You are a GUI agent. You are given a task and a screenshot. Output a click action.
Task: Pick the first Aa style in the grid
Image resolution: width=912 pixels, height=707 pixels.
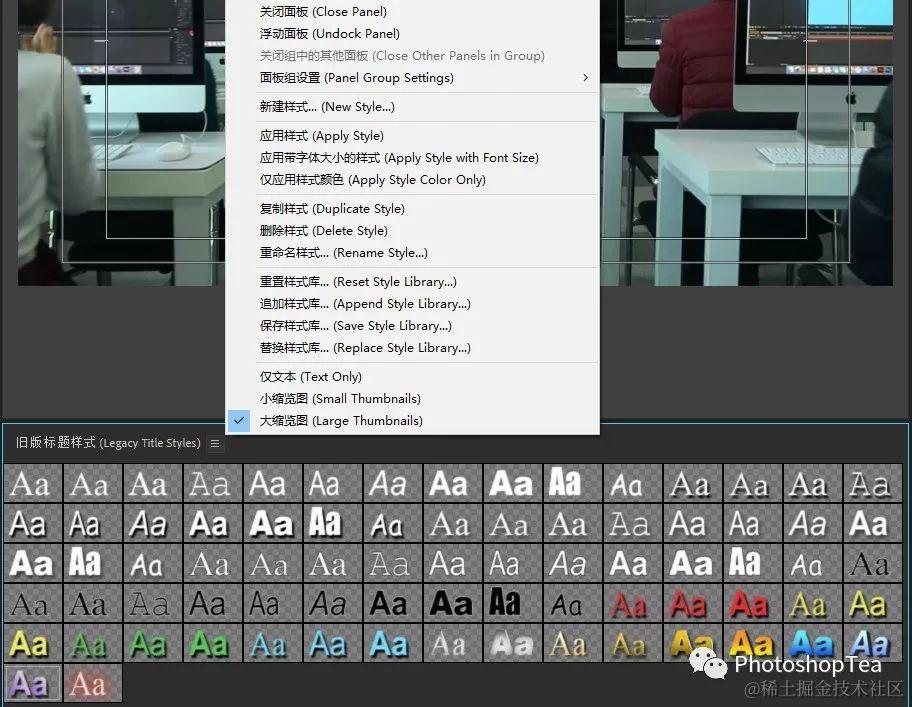(x=33, y=483)
